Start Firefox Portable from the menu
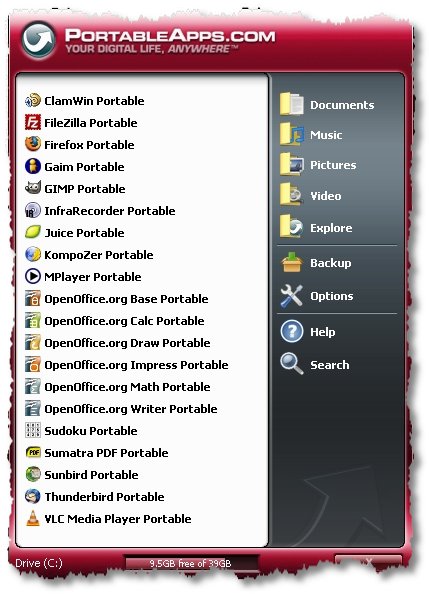Viewport: 429px width, 594px height. click(89, 145)
